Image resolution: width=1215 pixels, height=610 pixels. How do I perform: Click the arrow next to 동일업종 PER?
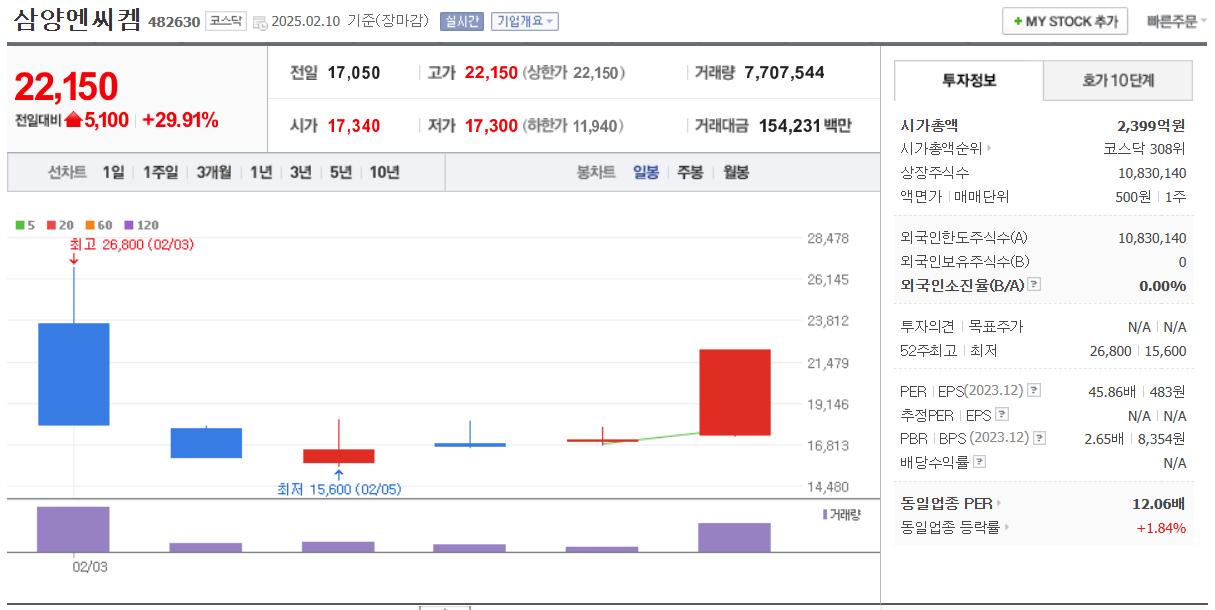(x=998, y=504)
